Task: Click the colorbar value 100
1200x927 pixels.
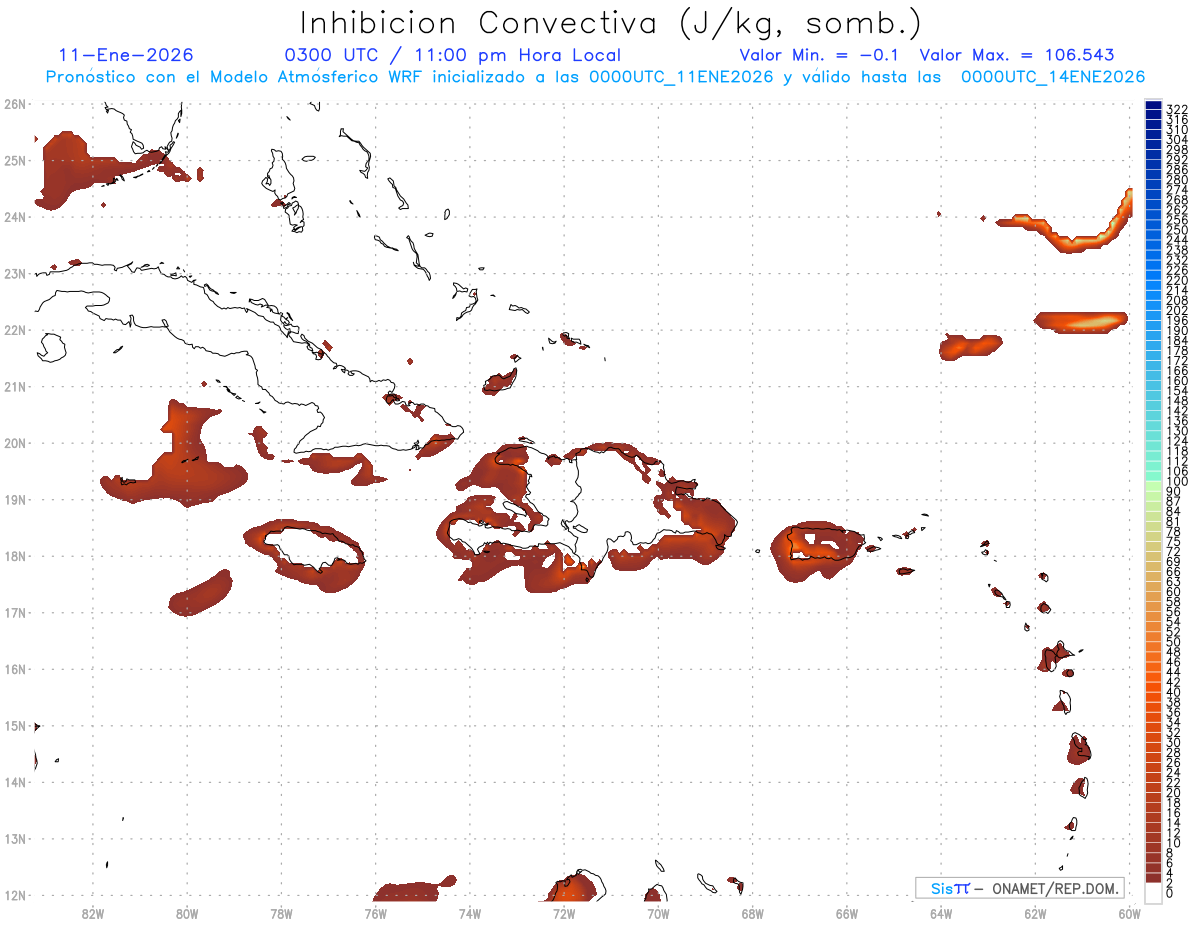Action: [x=1177, y=482]
